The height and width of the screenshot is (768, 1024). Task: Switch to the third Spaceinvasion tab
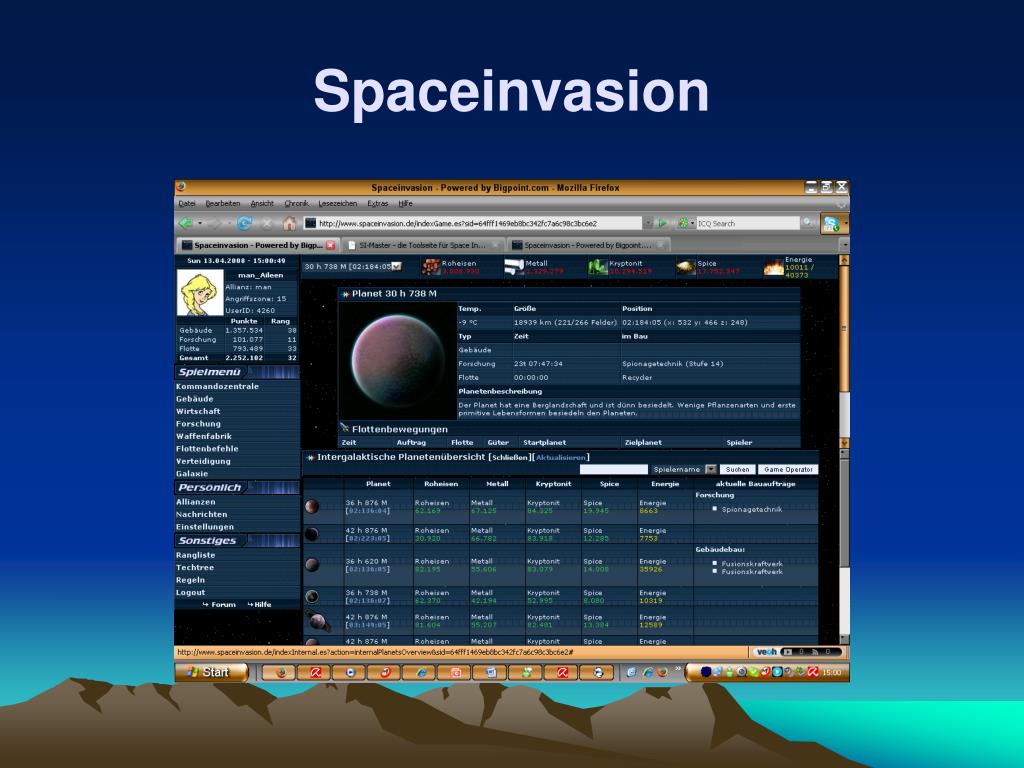coord(588,246)
